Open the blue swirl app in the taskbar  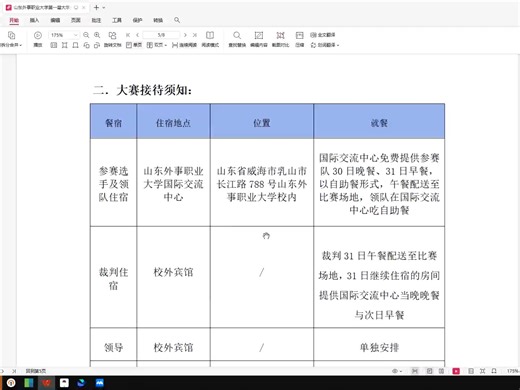click(82, 383)
